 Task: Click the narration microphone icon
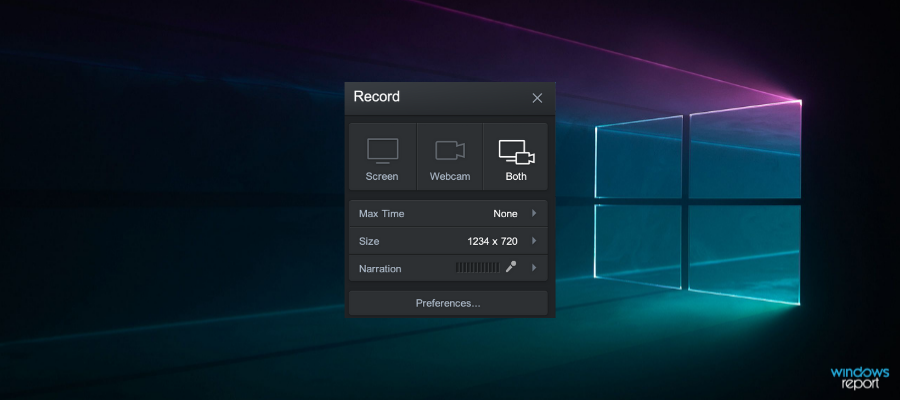(511, 267)
